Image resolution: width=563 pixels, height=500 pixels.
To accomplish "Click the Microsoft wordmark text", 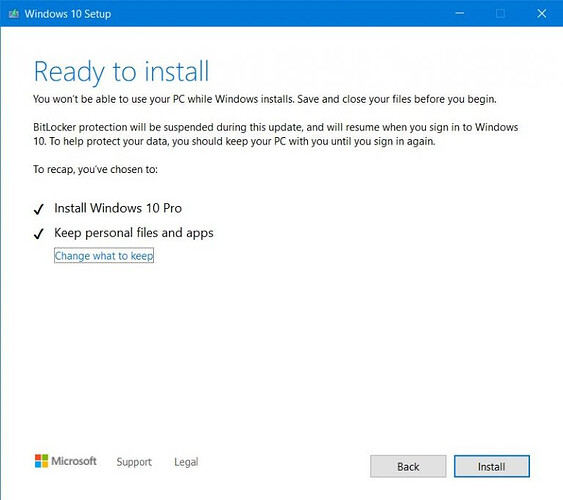I will (x=74, y=461).
